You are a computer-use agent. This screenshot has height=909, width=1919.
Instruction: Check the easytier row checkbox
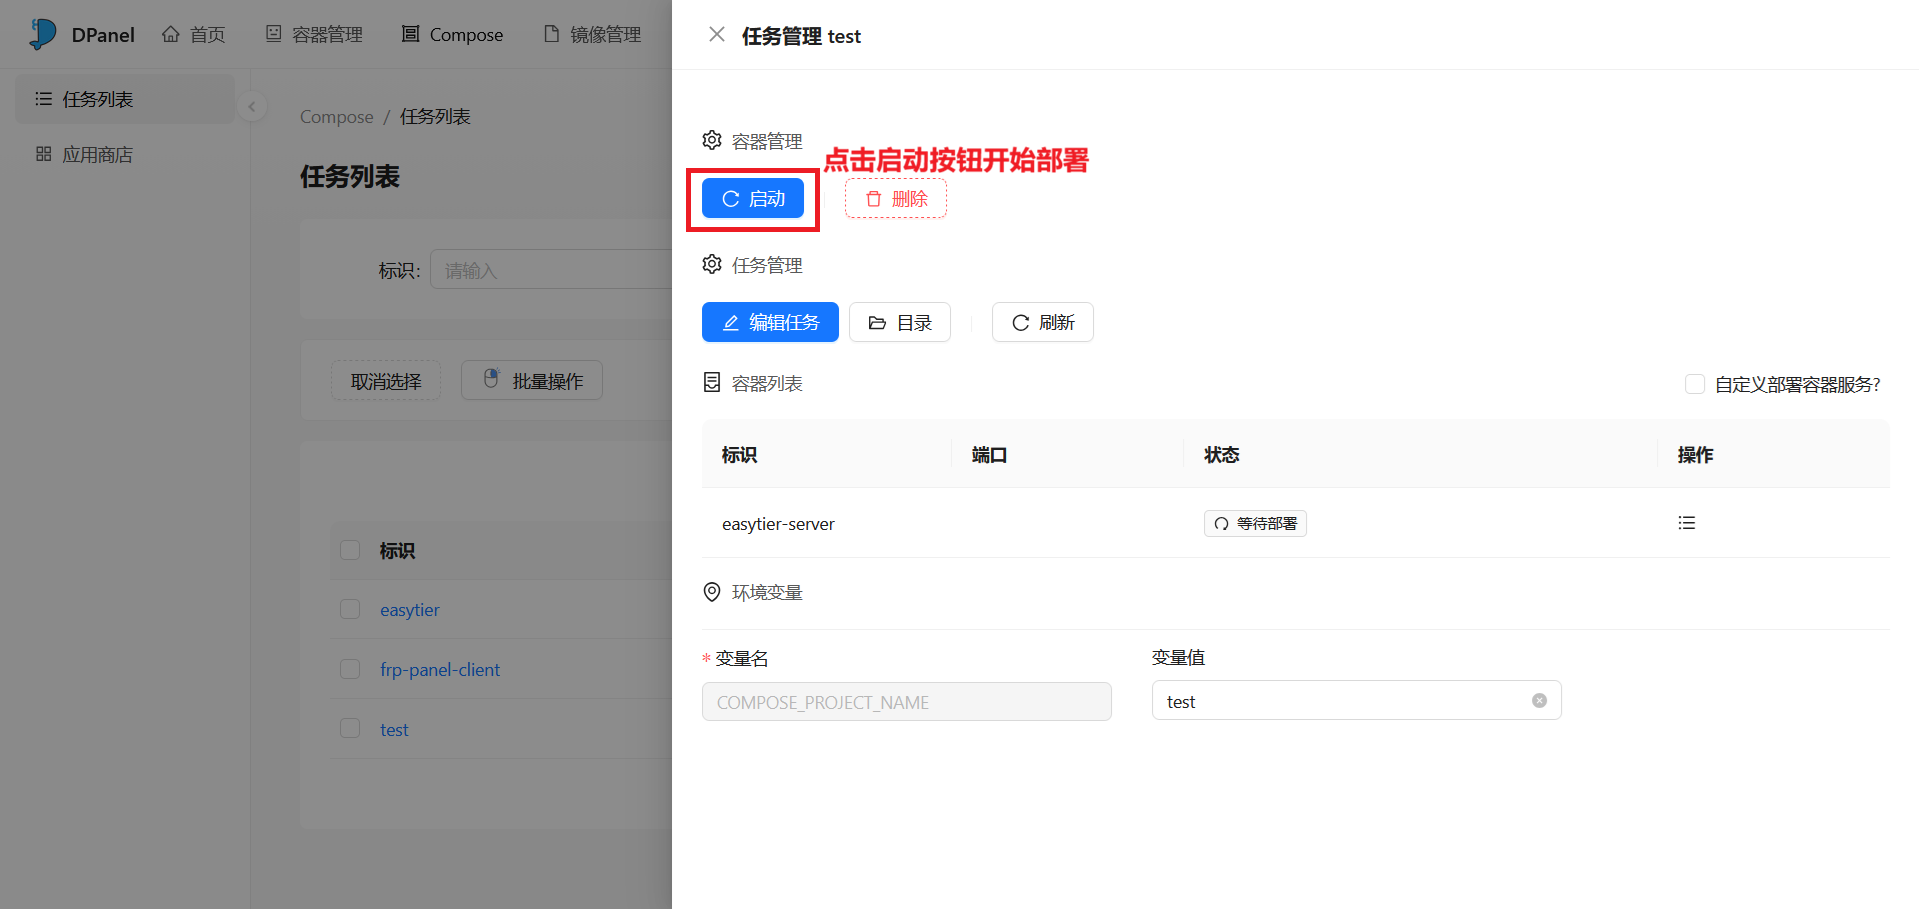350,609
